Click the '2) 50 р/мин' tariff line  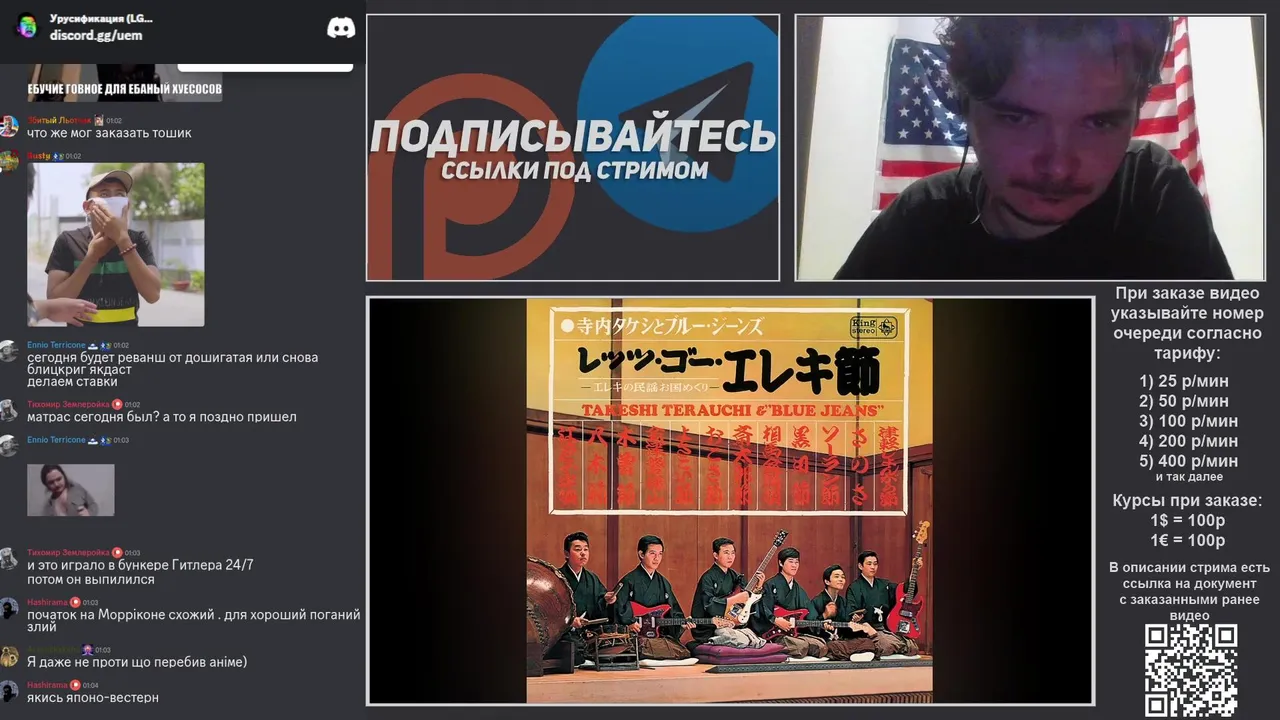click(x=1184, y=401)
